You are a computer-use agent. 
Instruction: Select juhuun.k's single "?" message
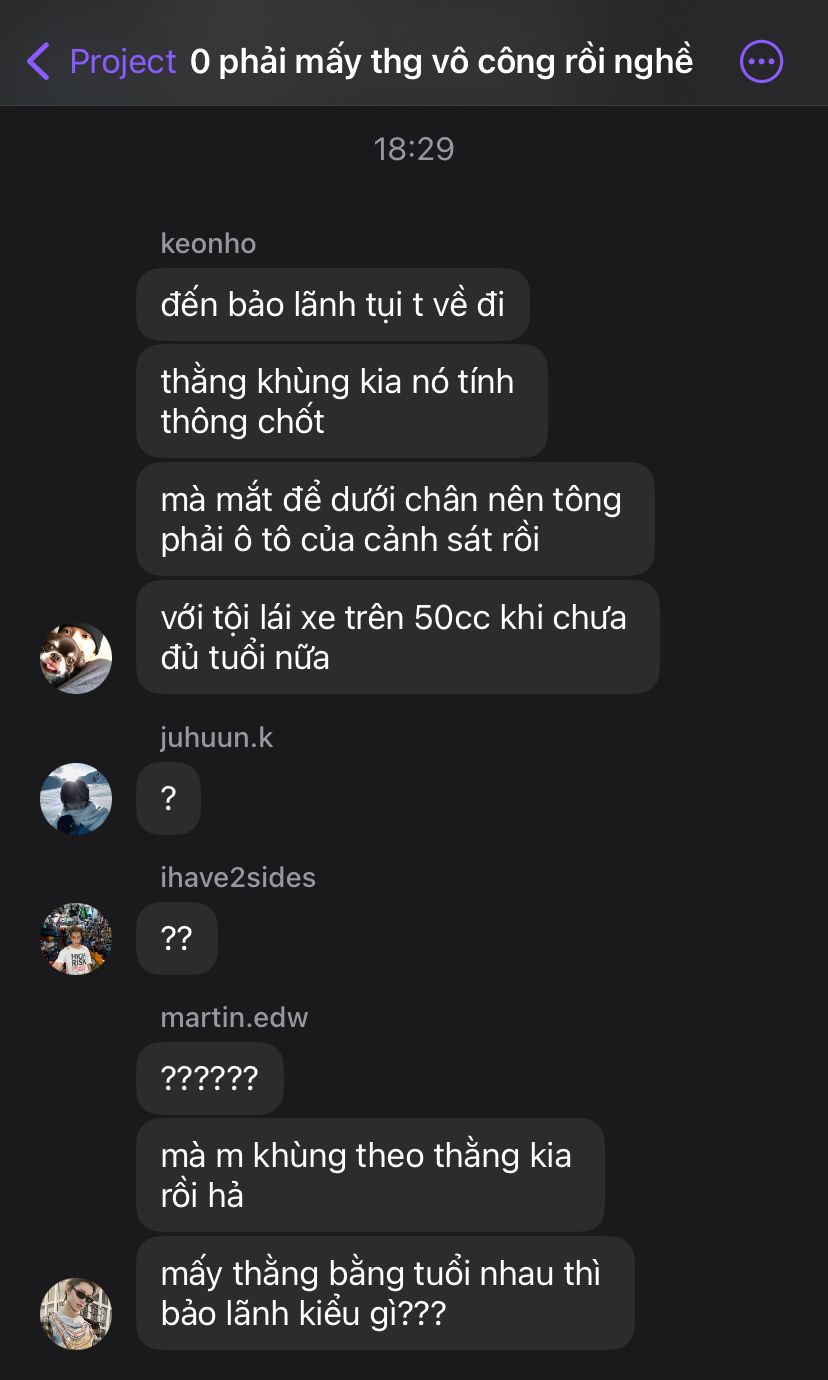tap(168, 798)
